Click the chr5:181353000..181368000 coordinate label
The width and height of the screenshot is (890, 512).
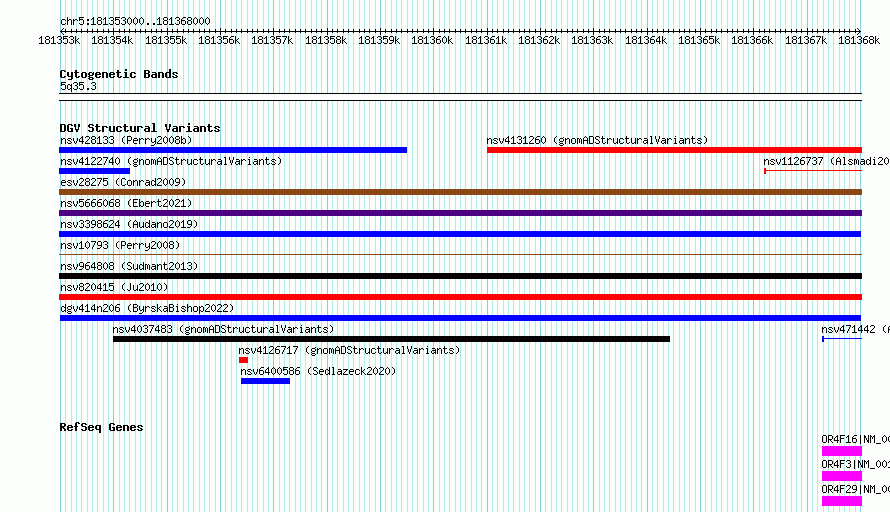point(135,21)
